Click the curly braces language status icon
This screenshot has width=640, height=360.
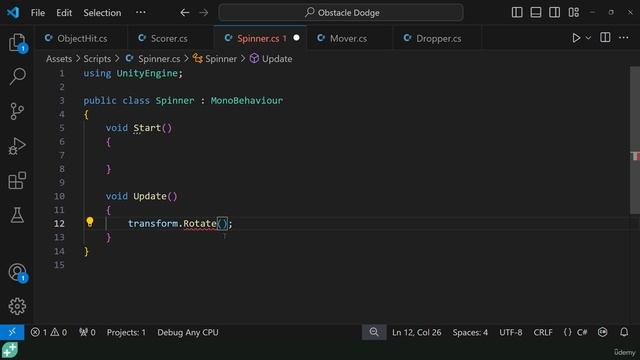567,332
